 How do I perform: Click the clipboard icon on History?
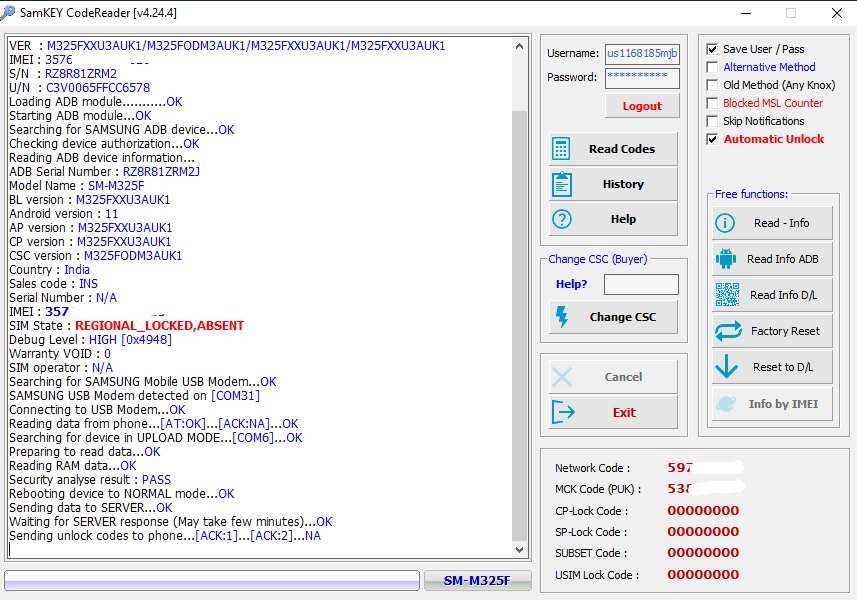[562, 184]
